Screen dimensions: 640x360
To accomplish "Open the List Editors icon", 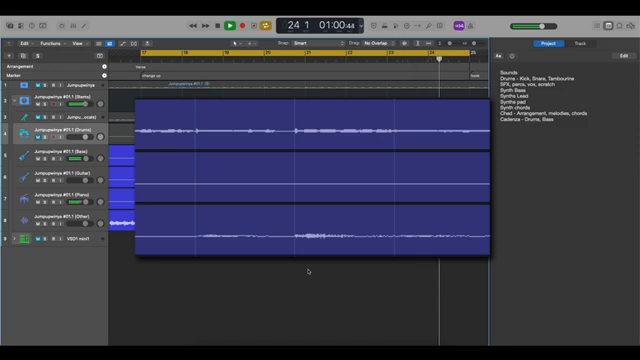I will (x=597, y=26).
